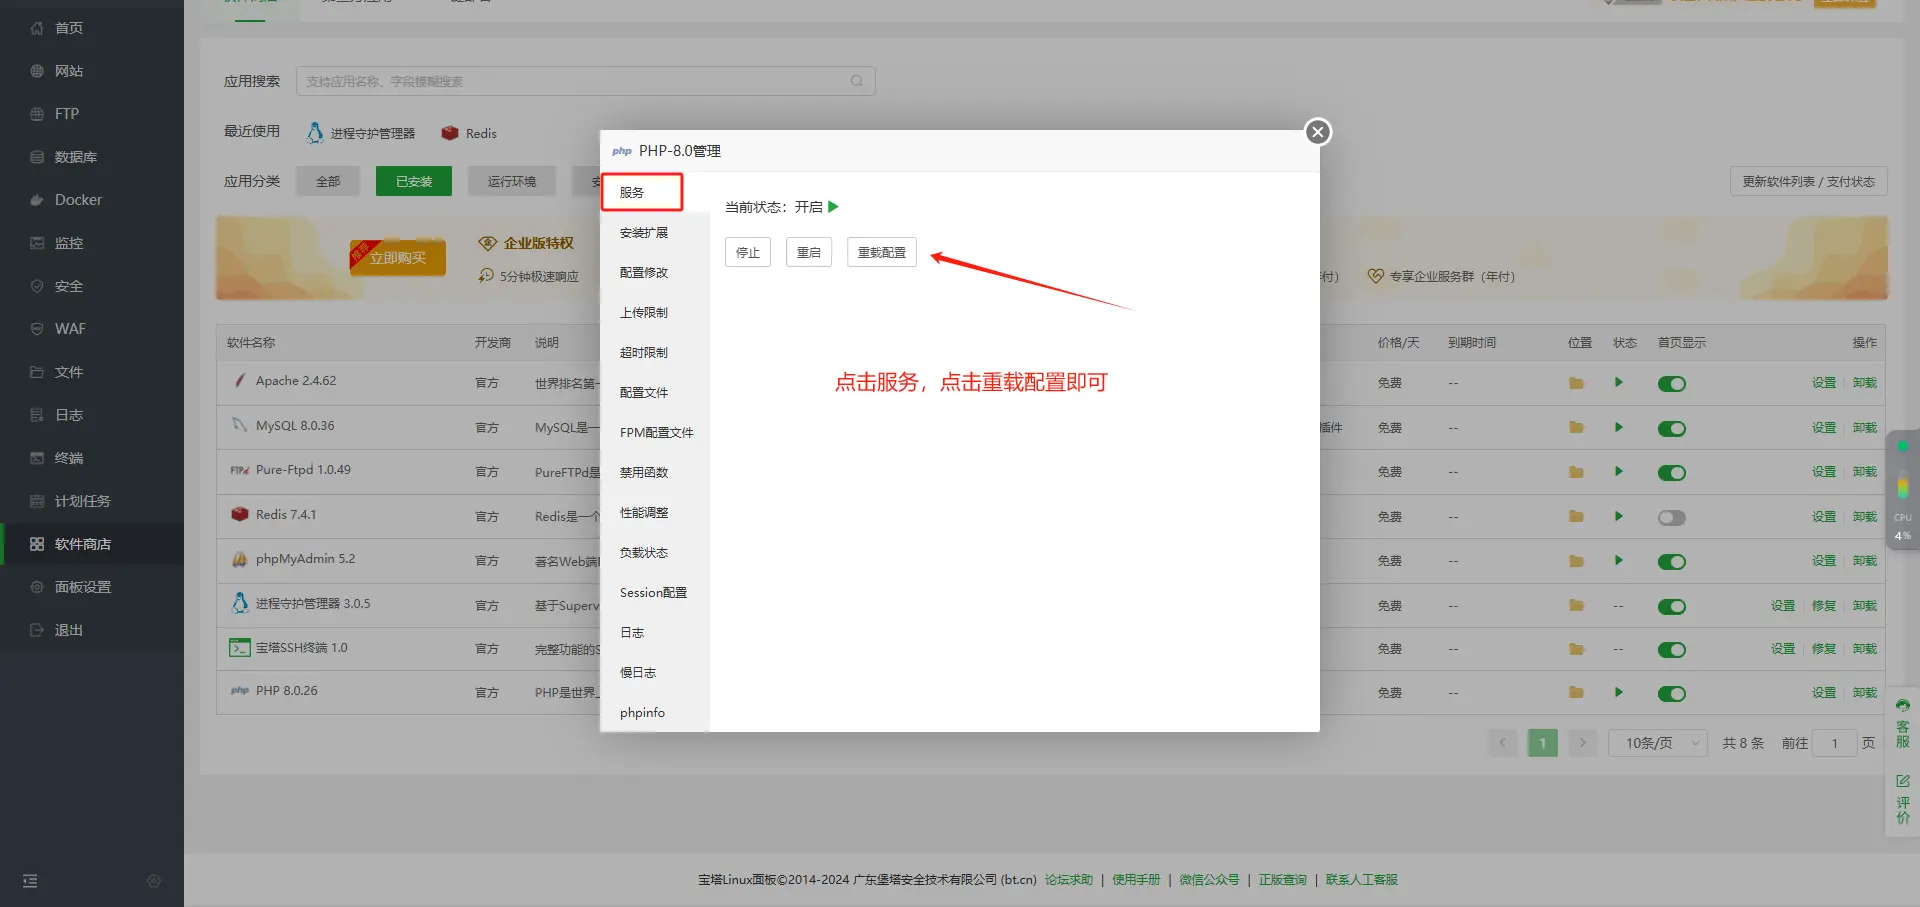Go to next page with right chevron
1920x907 pixels.
coord(1582,743)
